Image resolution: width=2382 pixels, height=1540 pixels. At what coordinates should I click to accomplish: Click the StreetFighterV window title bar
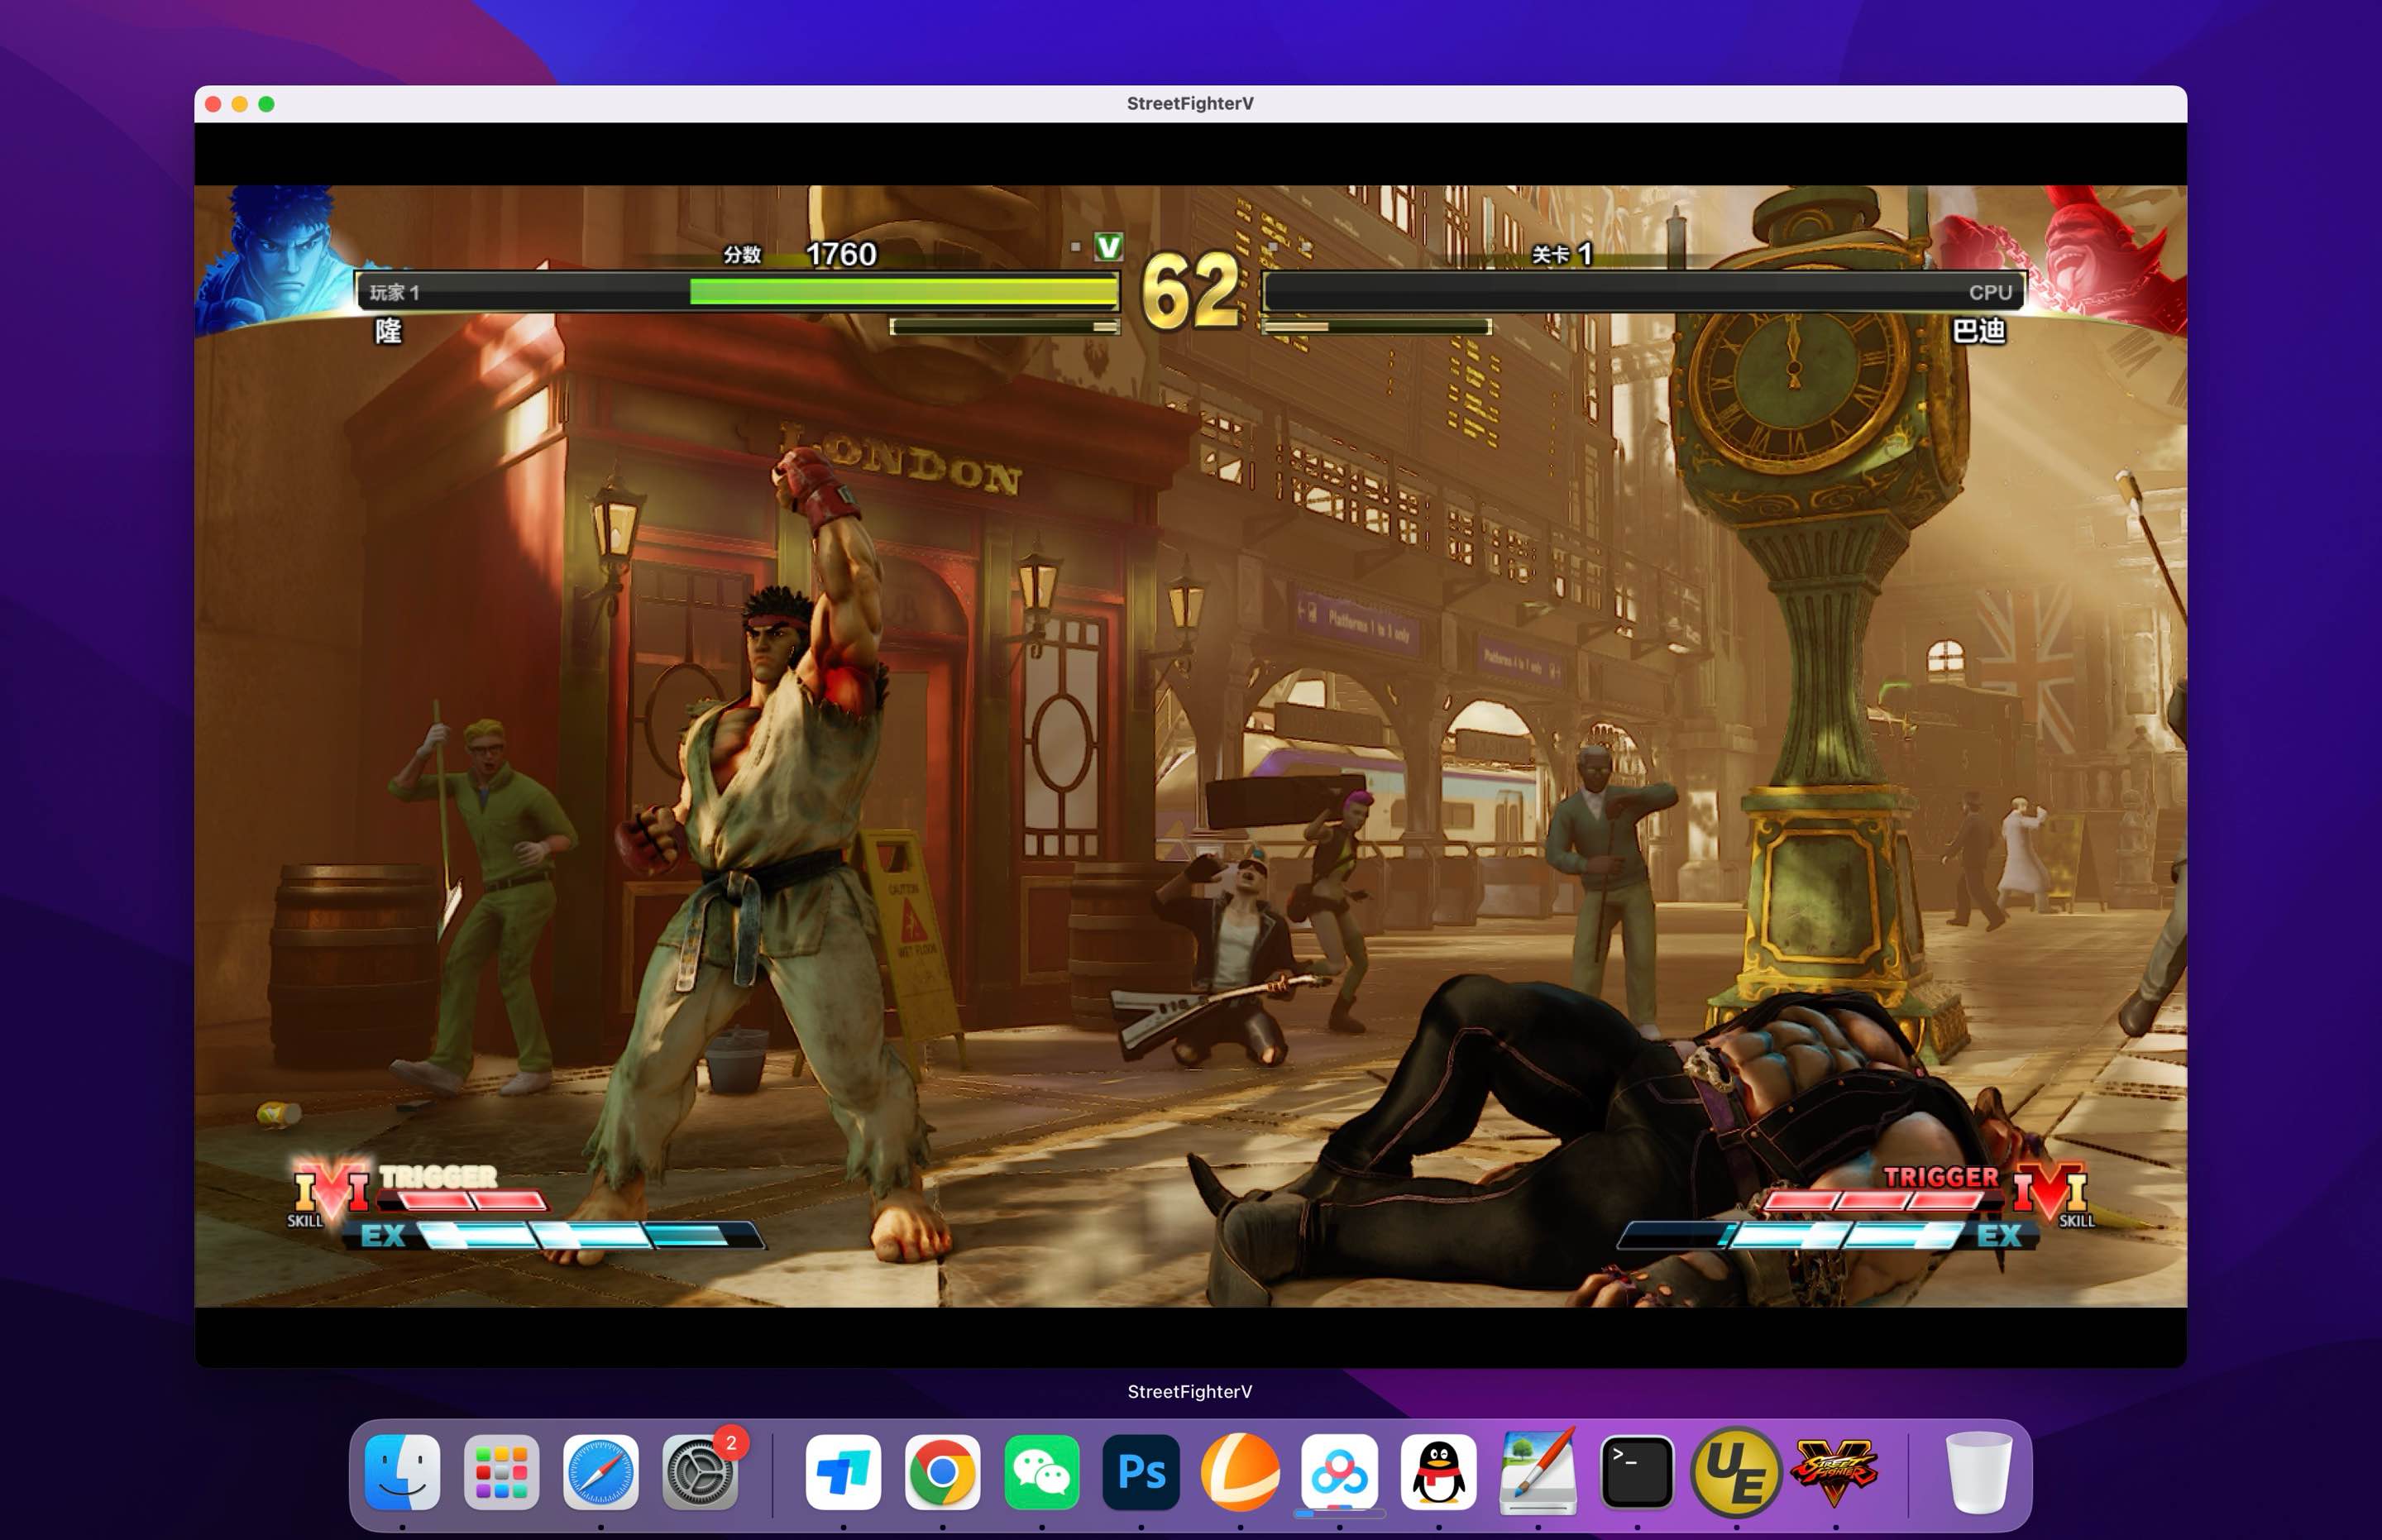1190,103
